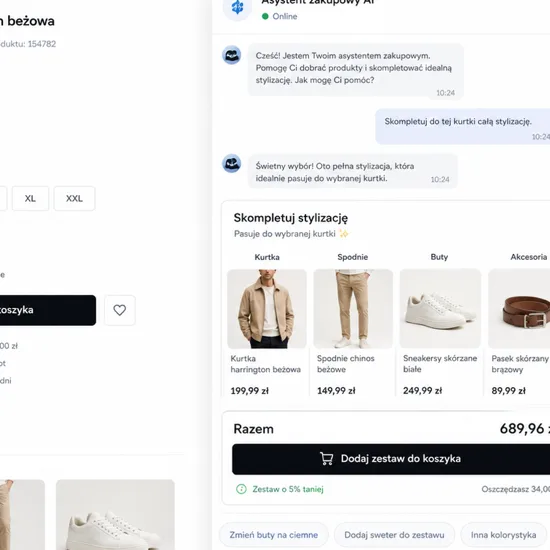Viewport: 550px width, 550px height.
Task: Click 'Dodaj zestaw do koszyka' button
Action: coord(391,459)
